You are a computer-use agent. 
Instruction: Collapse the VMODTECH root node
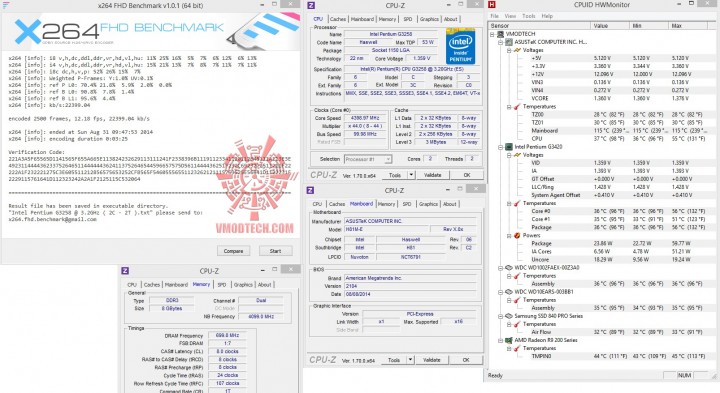point(493,34)
